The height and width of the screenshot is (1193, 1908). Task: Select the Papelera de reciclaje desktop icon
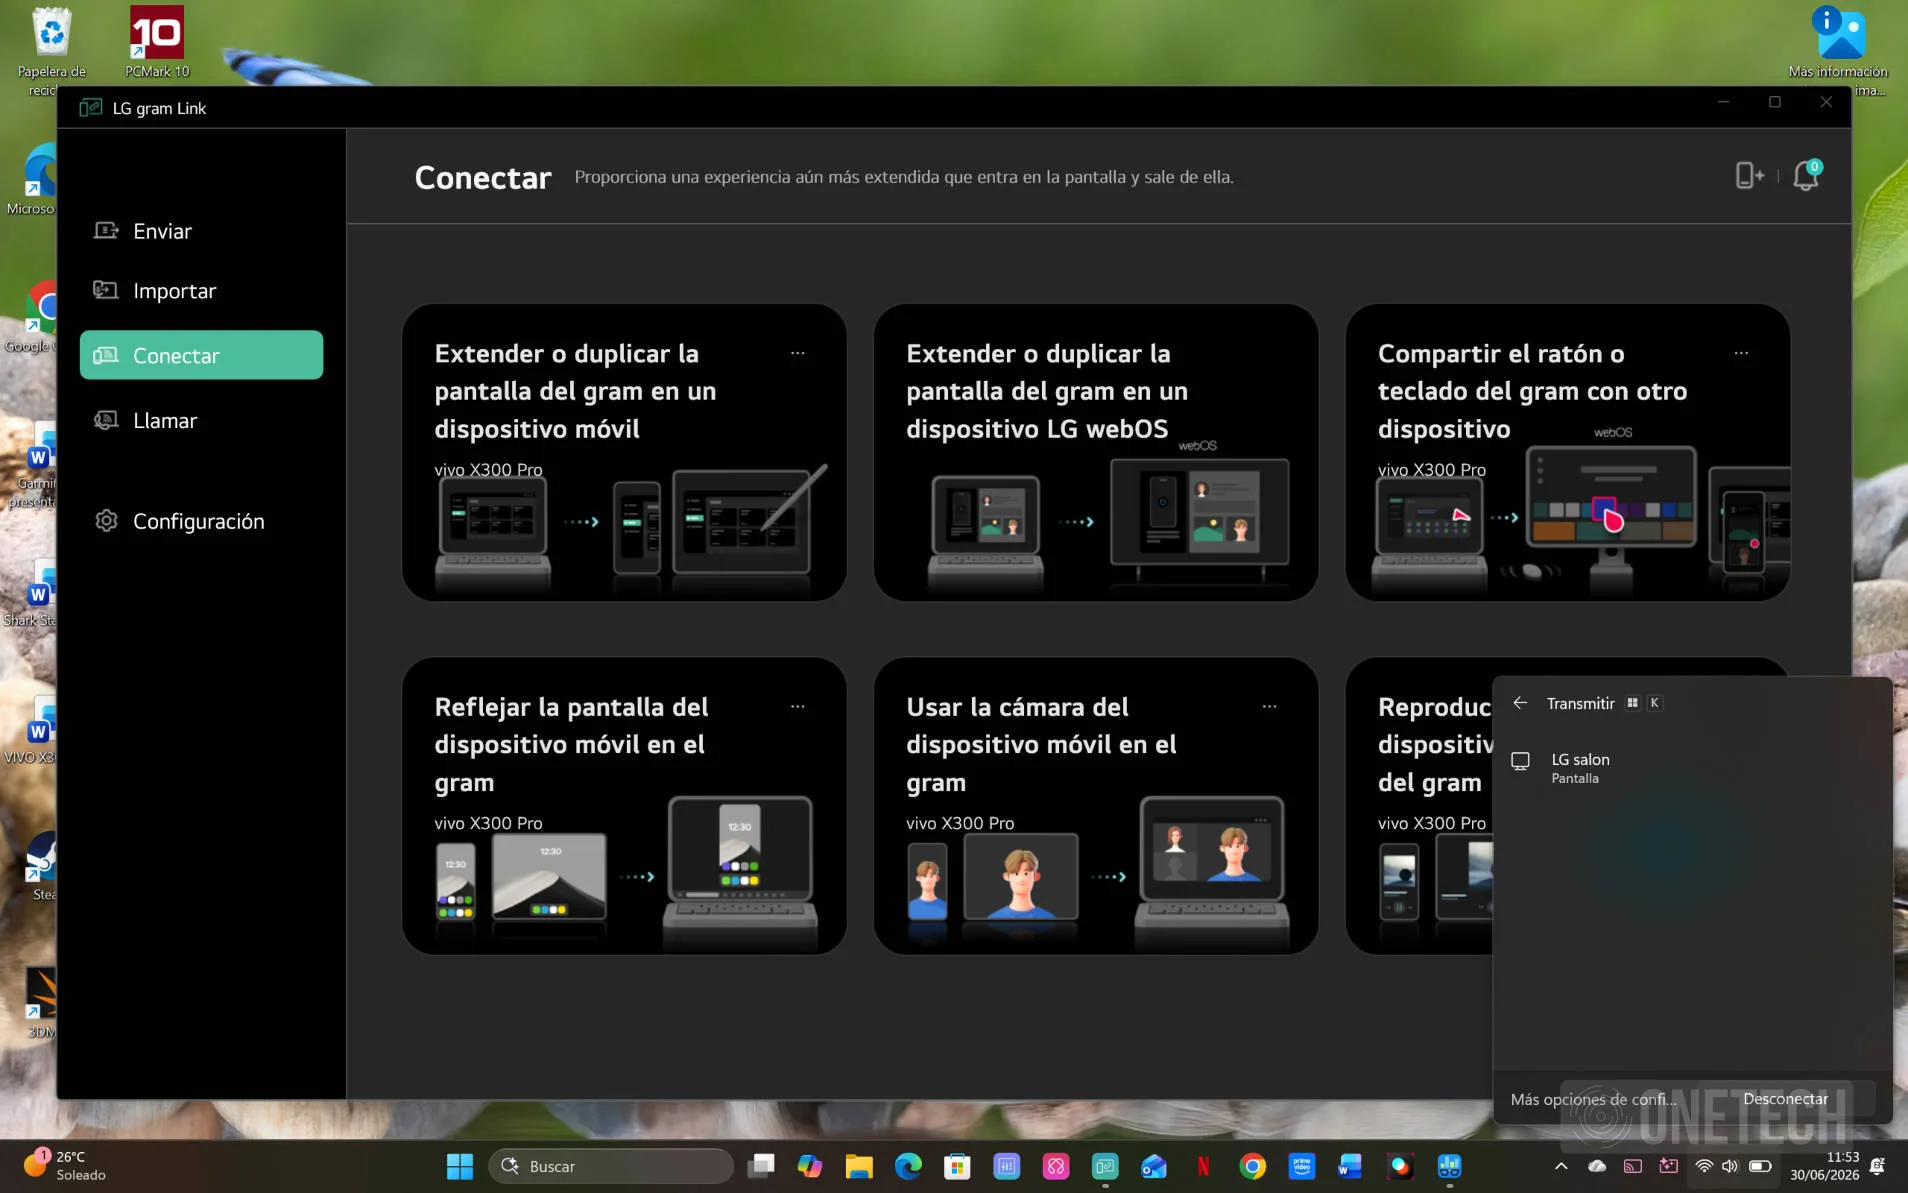[51, 50]
